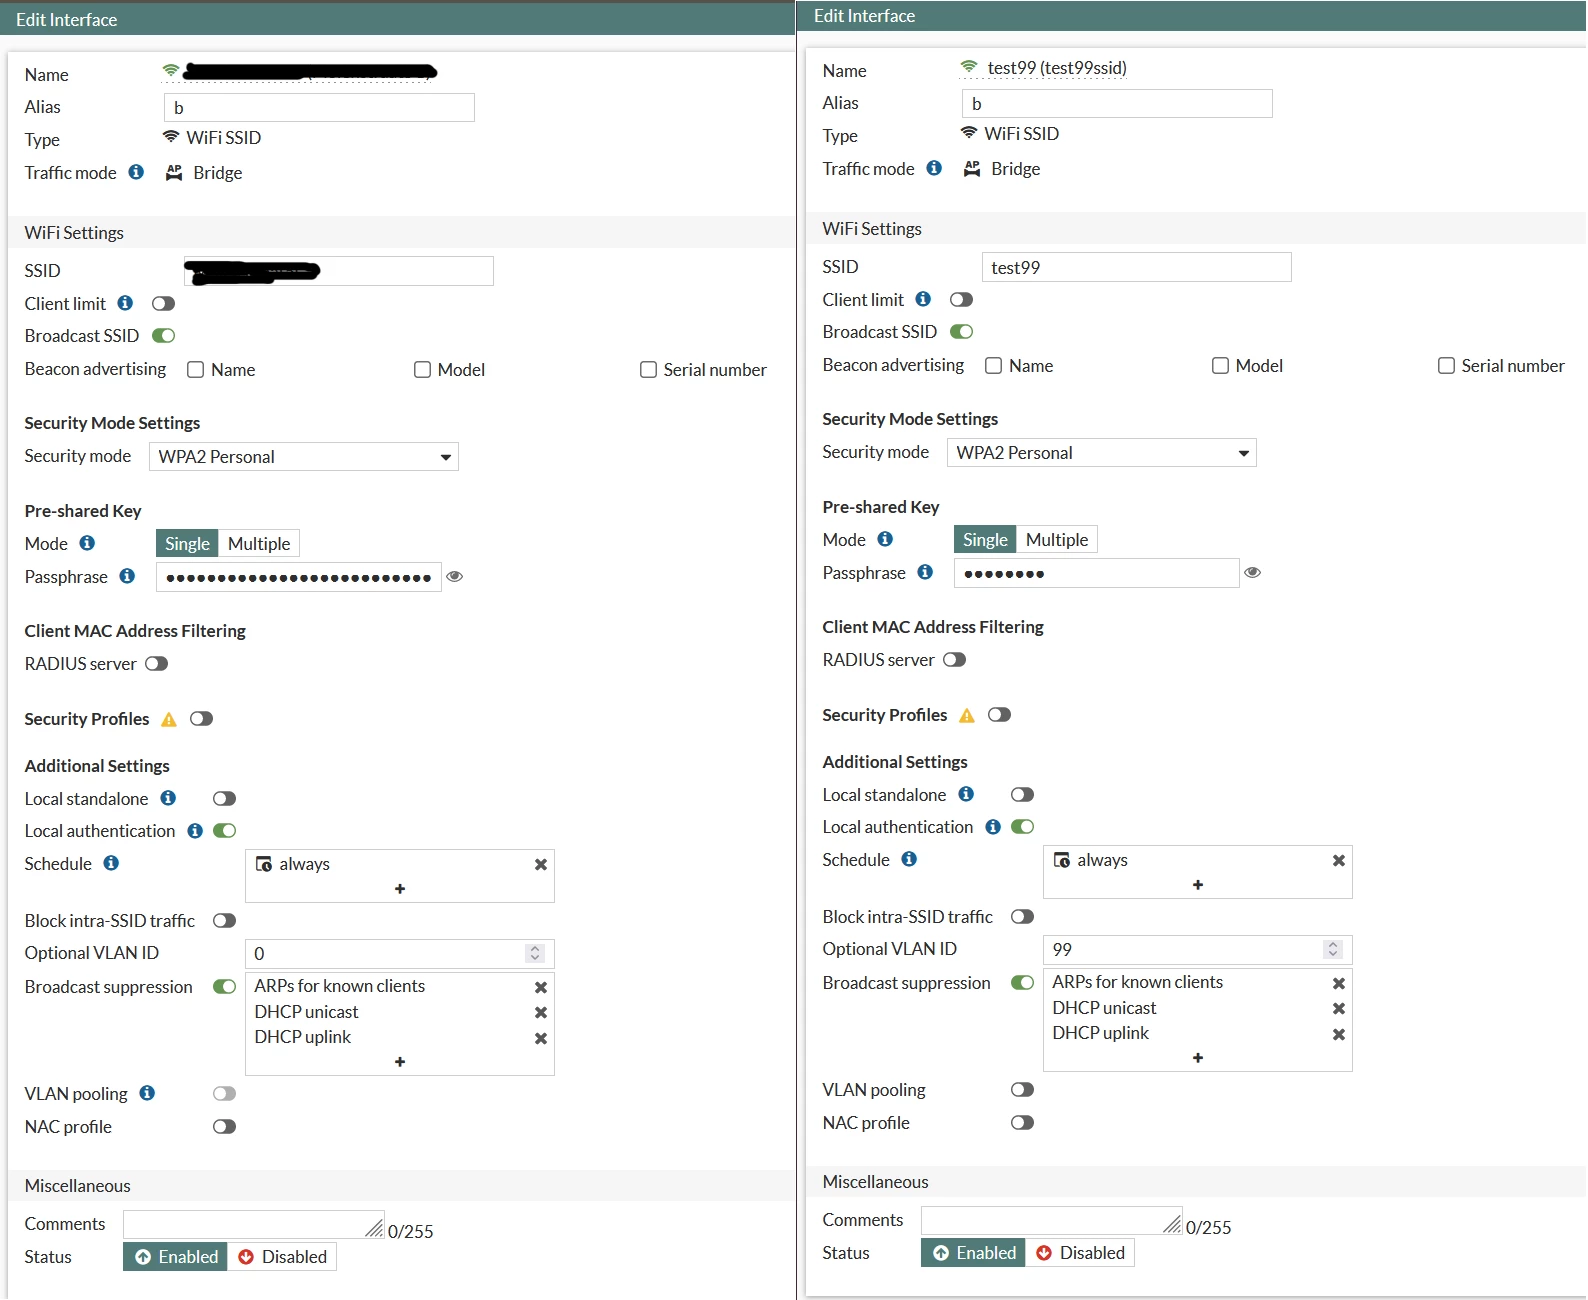Click Traffic mode info icon in left panel

[136, 172]
